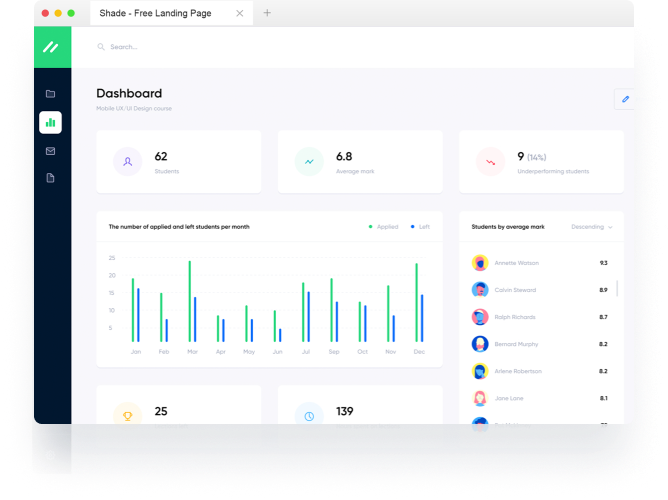The image size is (668, 500).
Task: Click the yellow trophy icon
Action: 127,416
